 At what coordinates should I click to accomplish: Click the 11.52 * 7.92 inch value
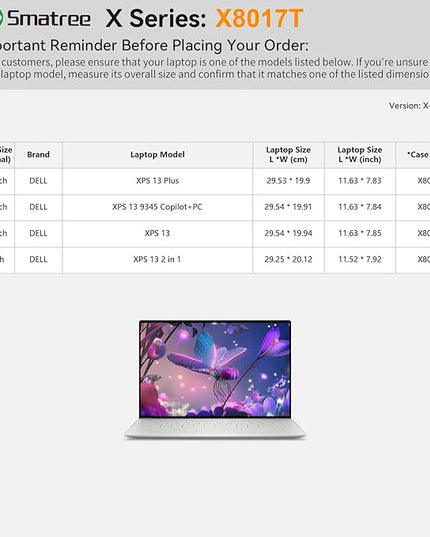click(x=360, y=260)
